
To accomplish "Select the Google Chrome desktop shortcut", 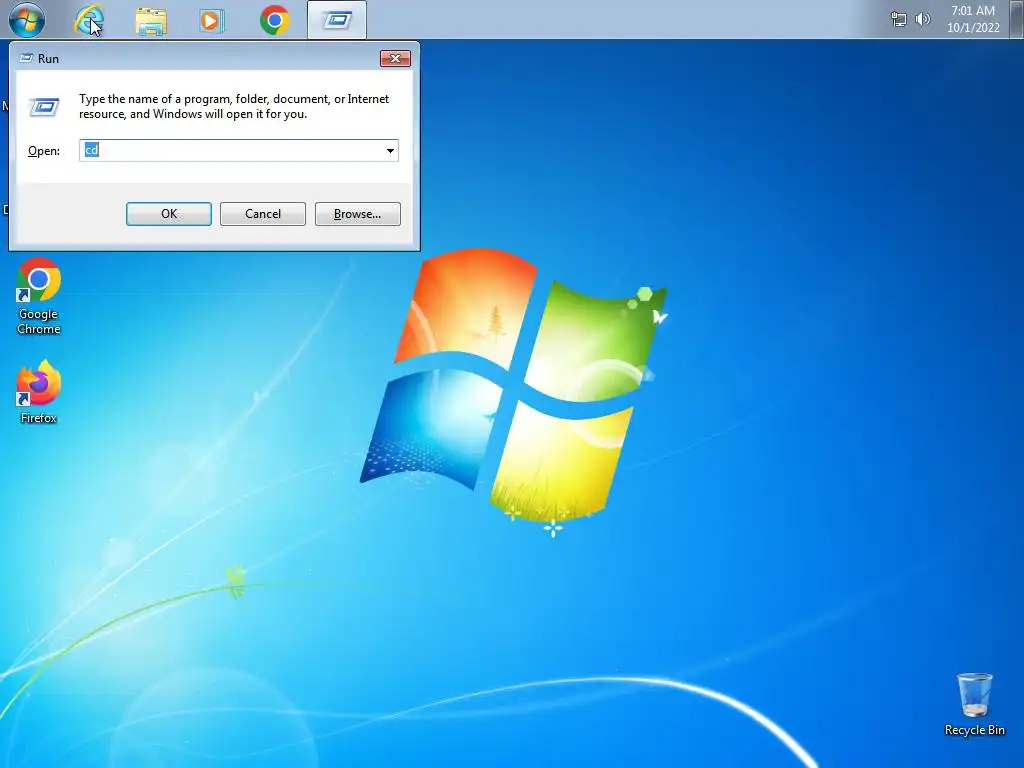I will 39,296.
